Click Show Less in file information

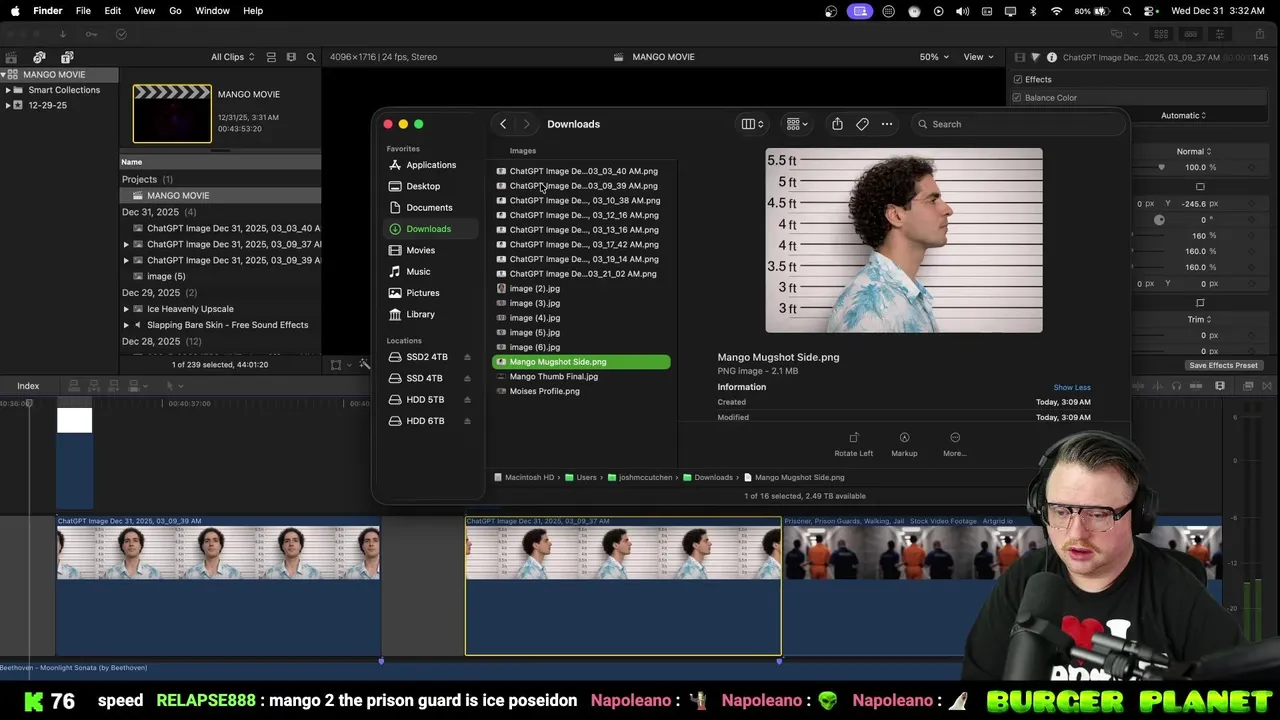point(1072,388)
